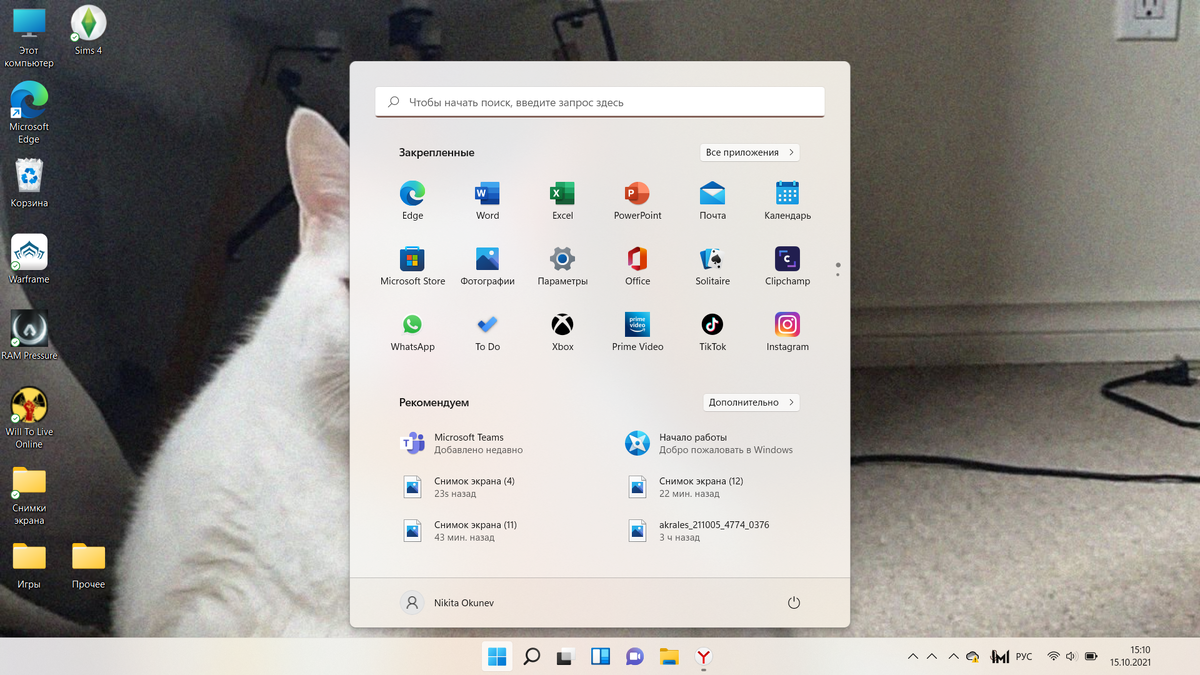Click the volume speaker tray icon
Screen dimensions: 1200x675
pyautogui.click(x=1071, y=657)
